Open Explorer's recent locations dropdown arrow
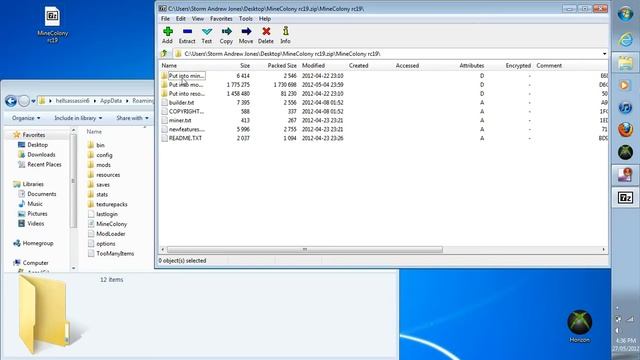The height and width of the screenshot is (360, 640). (x=33, y=101)
